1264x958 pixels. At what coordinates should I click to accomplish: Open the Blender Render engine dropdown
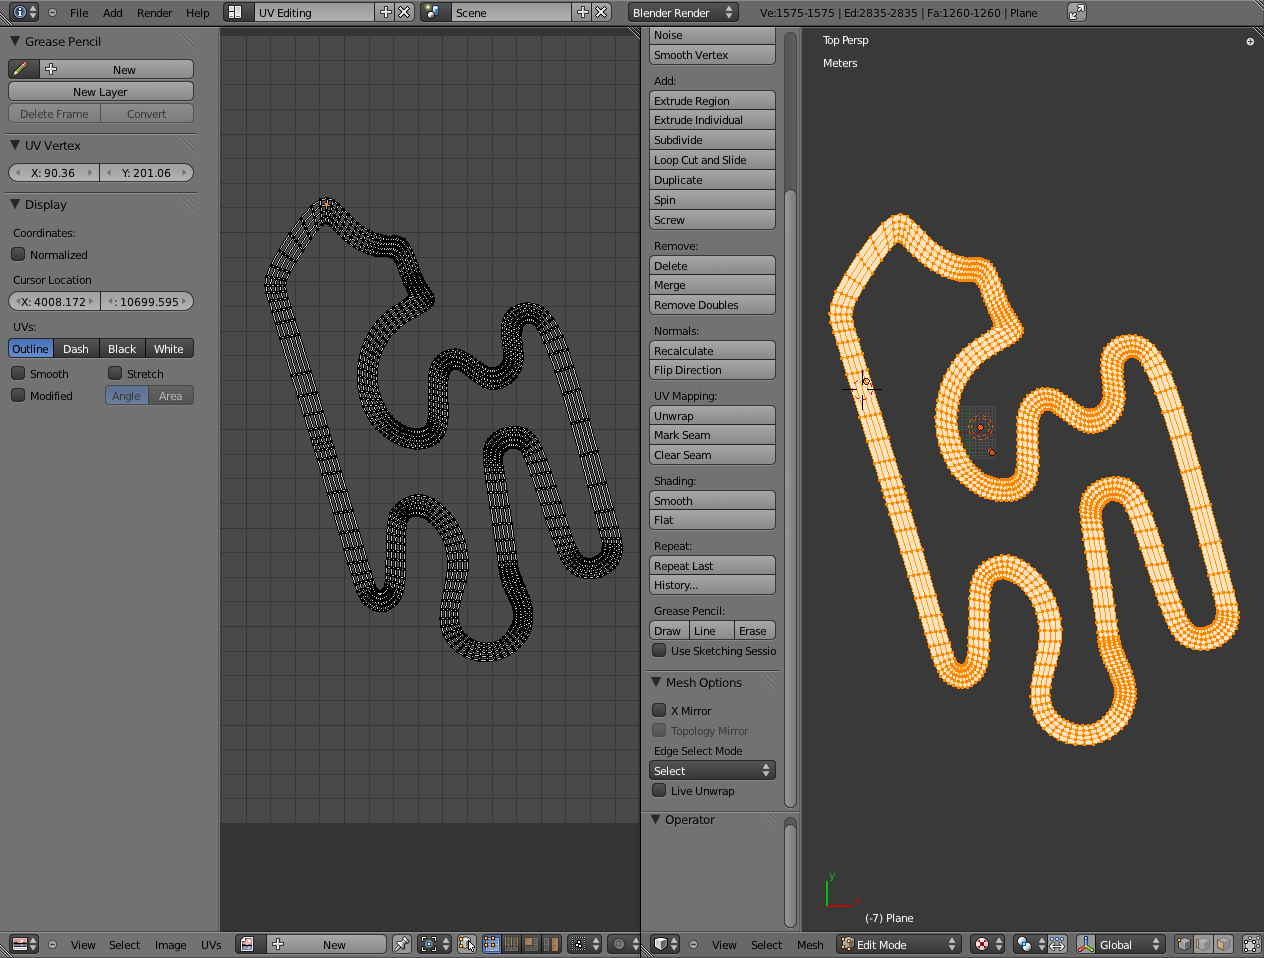pos(684,12)
